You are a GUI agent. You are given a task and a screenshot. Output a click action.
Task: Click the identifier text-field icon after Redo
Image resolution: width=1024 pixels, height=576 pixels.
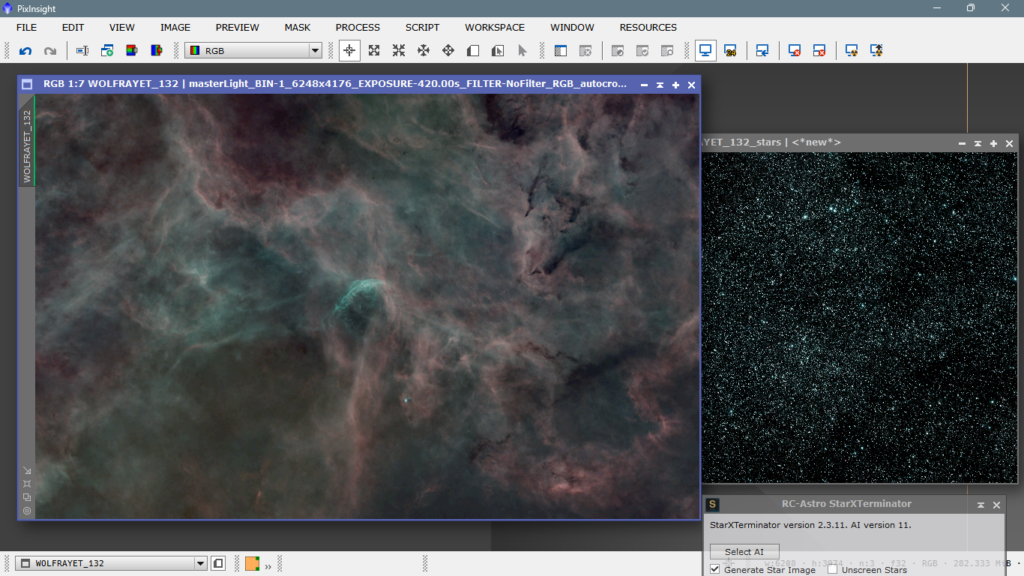pos(82,50)
